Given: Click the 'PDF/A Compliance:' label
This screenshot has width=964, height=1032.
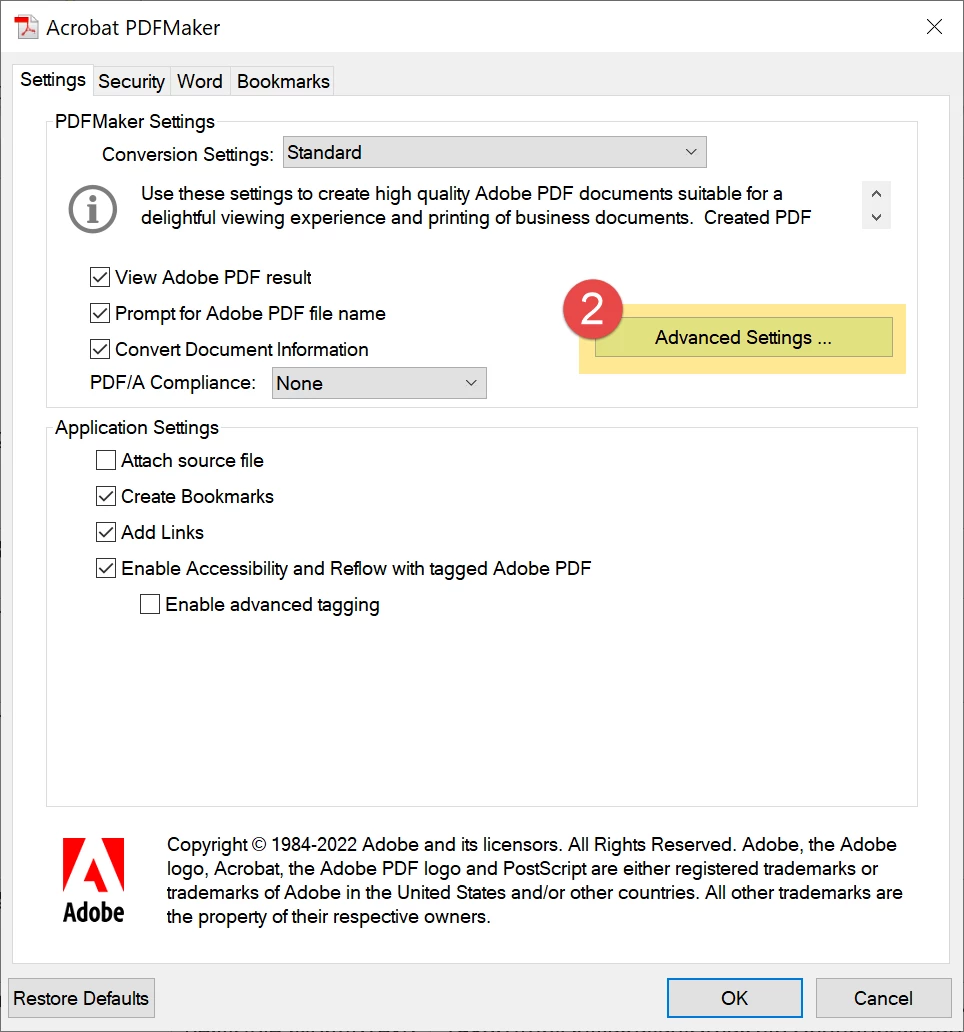Looking at the screenshot, I should point(172,383).
